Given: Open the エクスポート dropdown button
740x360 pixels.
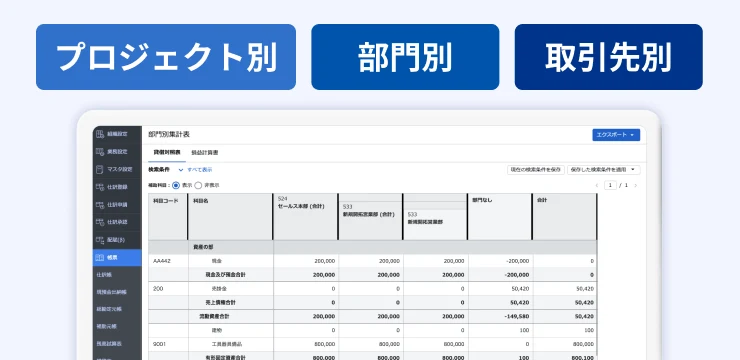Looking at the screenshot, I should pos(616,135).
